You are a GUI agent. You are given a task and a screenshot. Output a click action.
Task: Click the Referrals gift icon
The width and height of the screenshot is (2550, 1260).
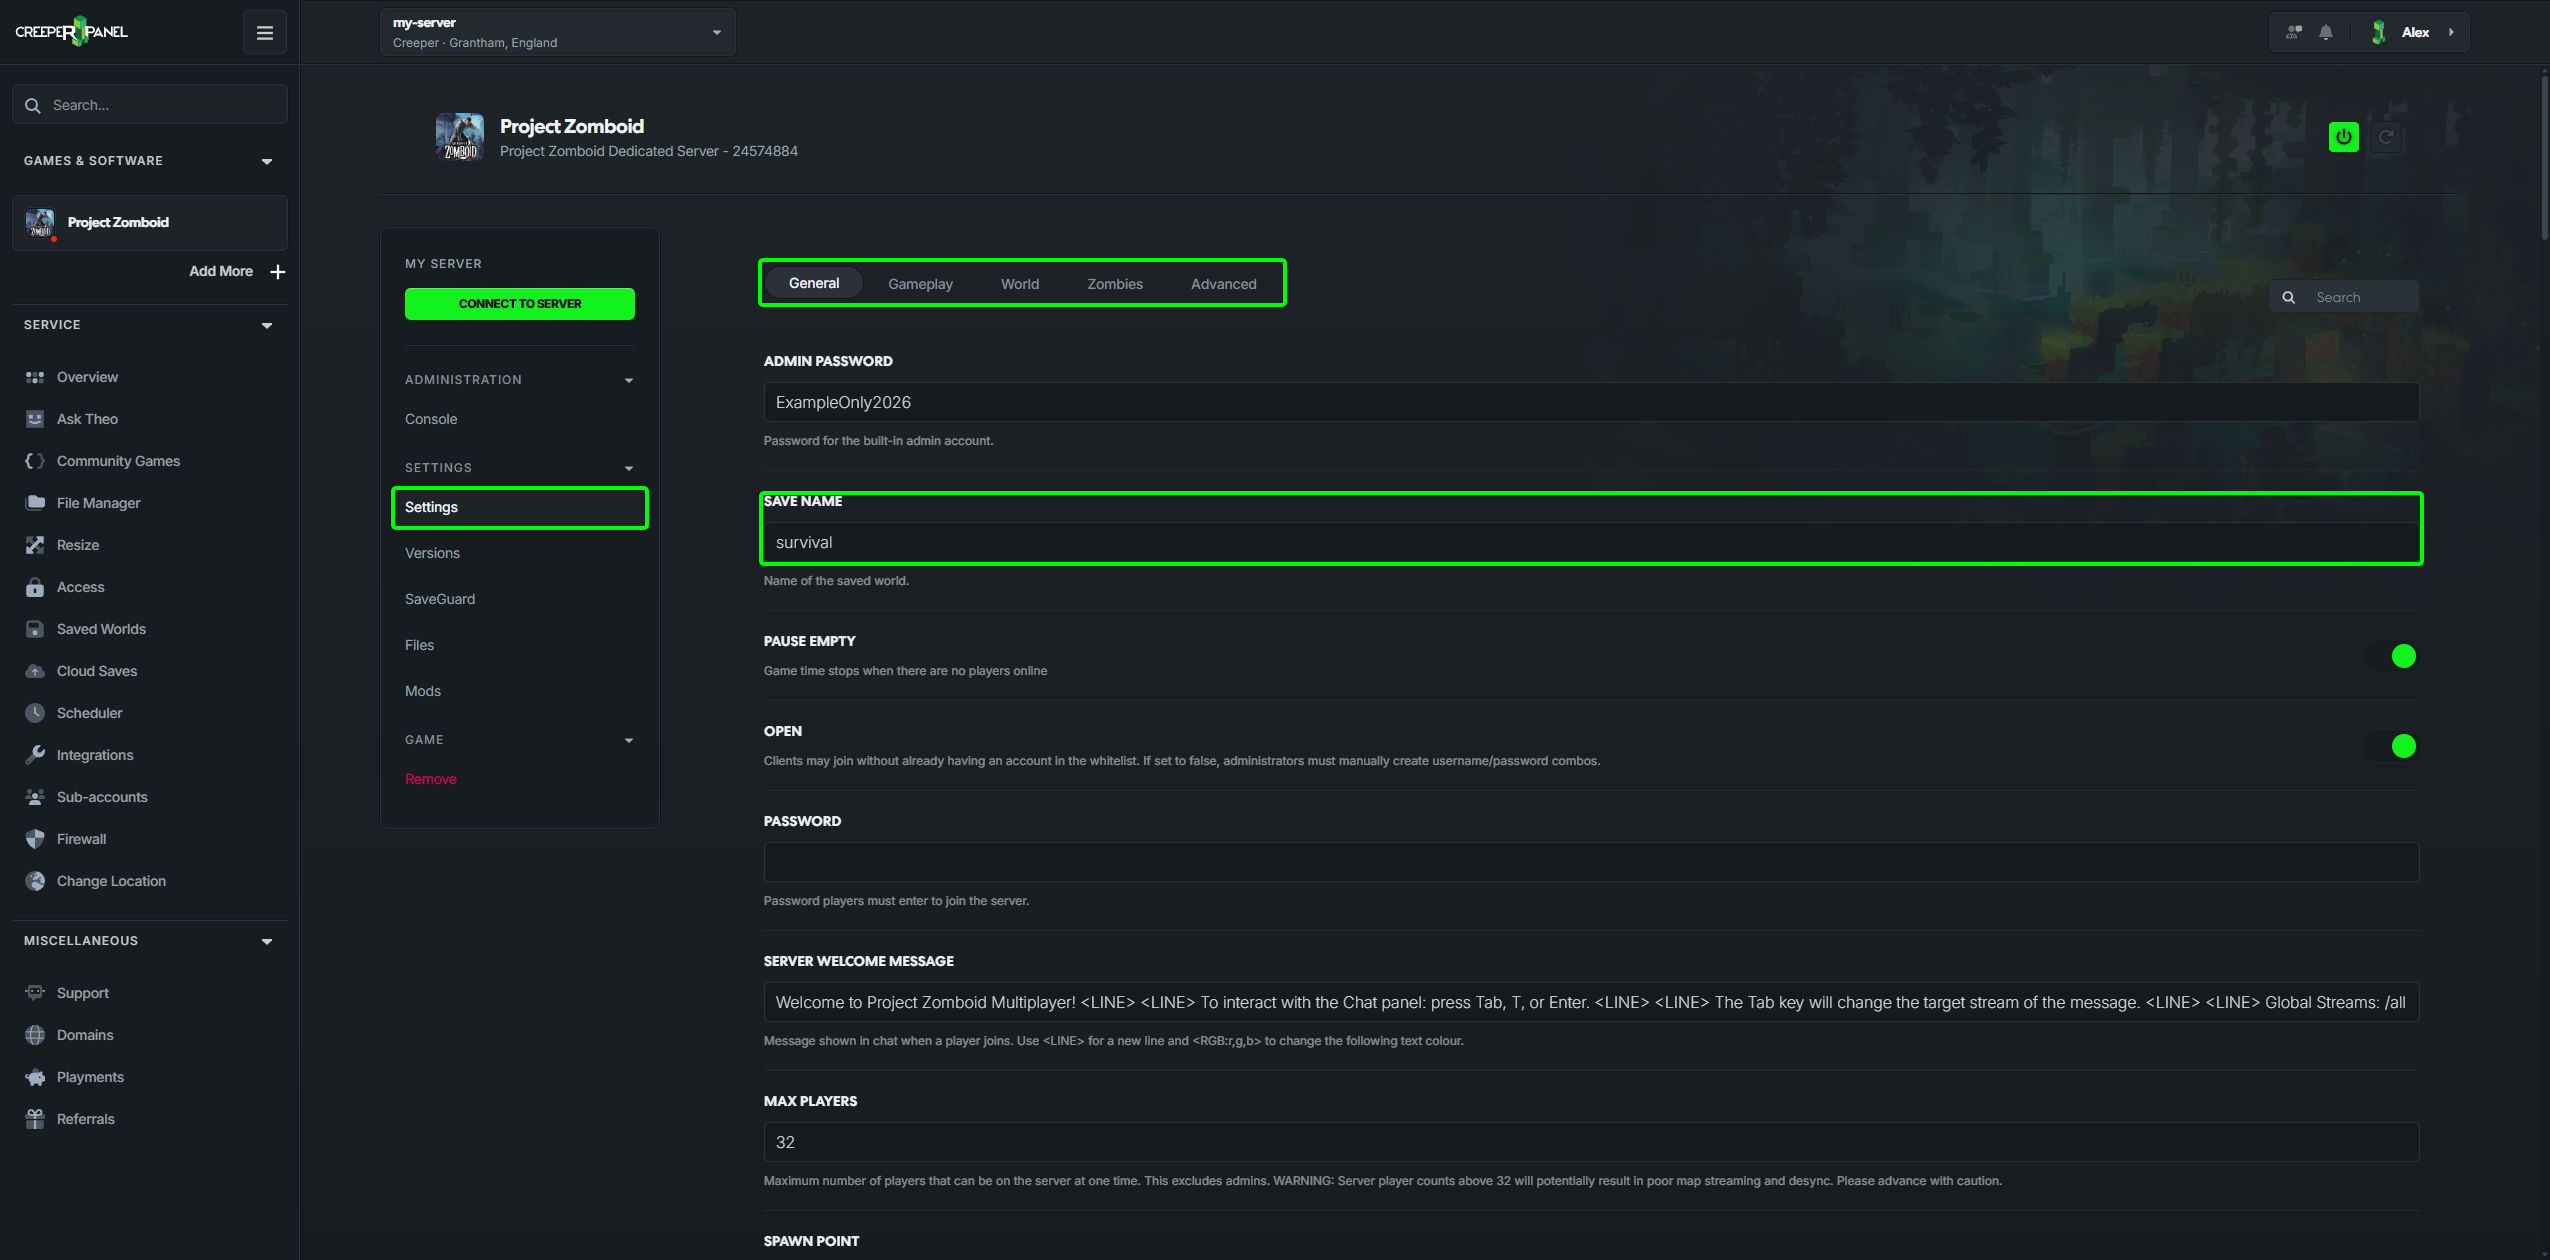pyautogui.click(x=35, y=1119)
